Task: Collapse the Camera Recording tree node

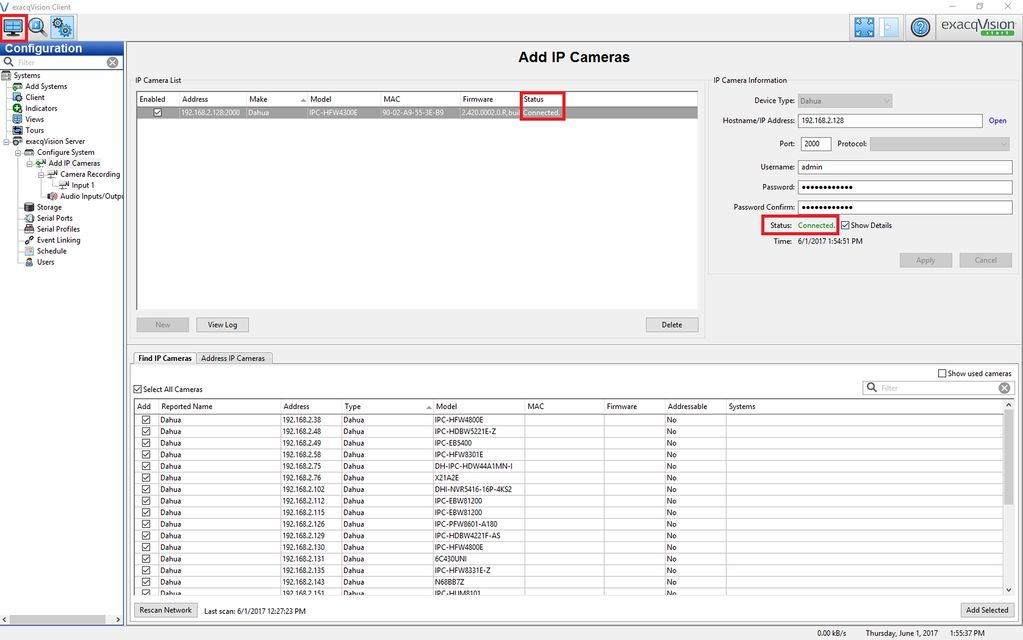Action: click(40, 174)
